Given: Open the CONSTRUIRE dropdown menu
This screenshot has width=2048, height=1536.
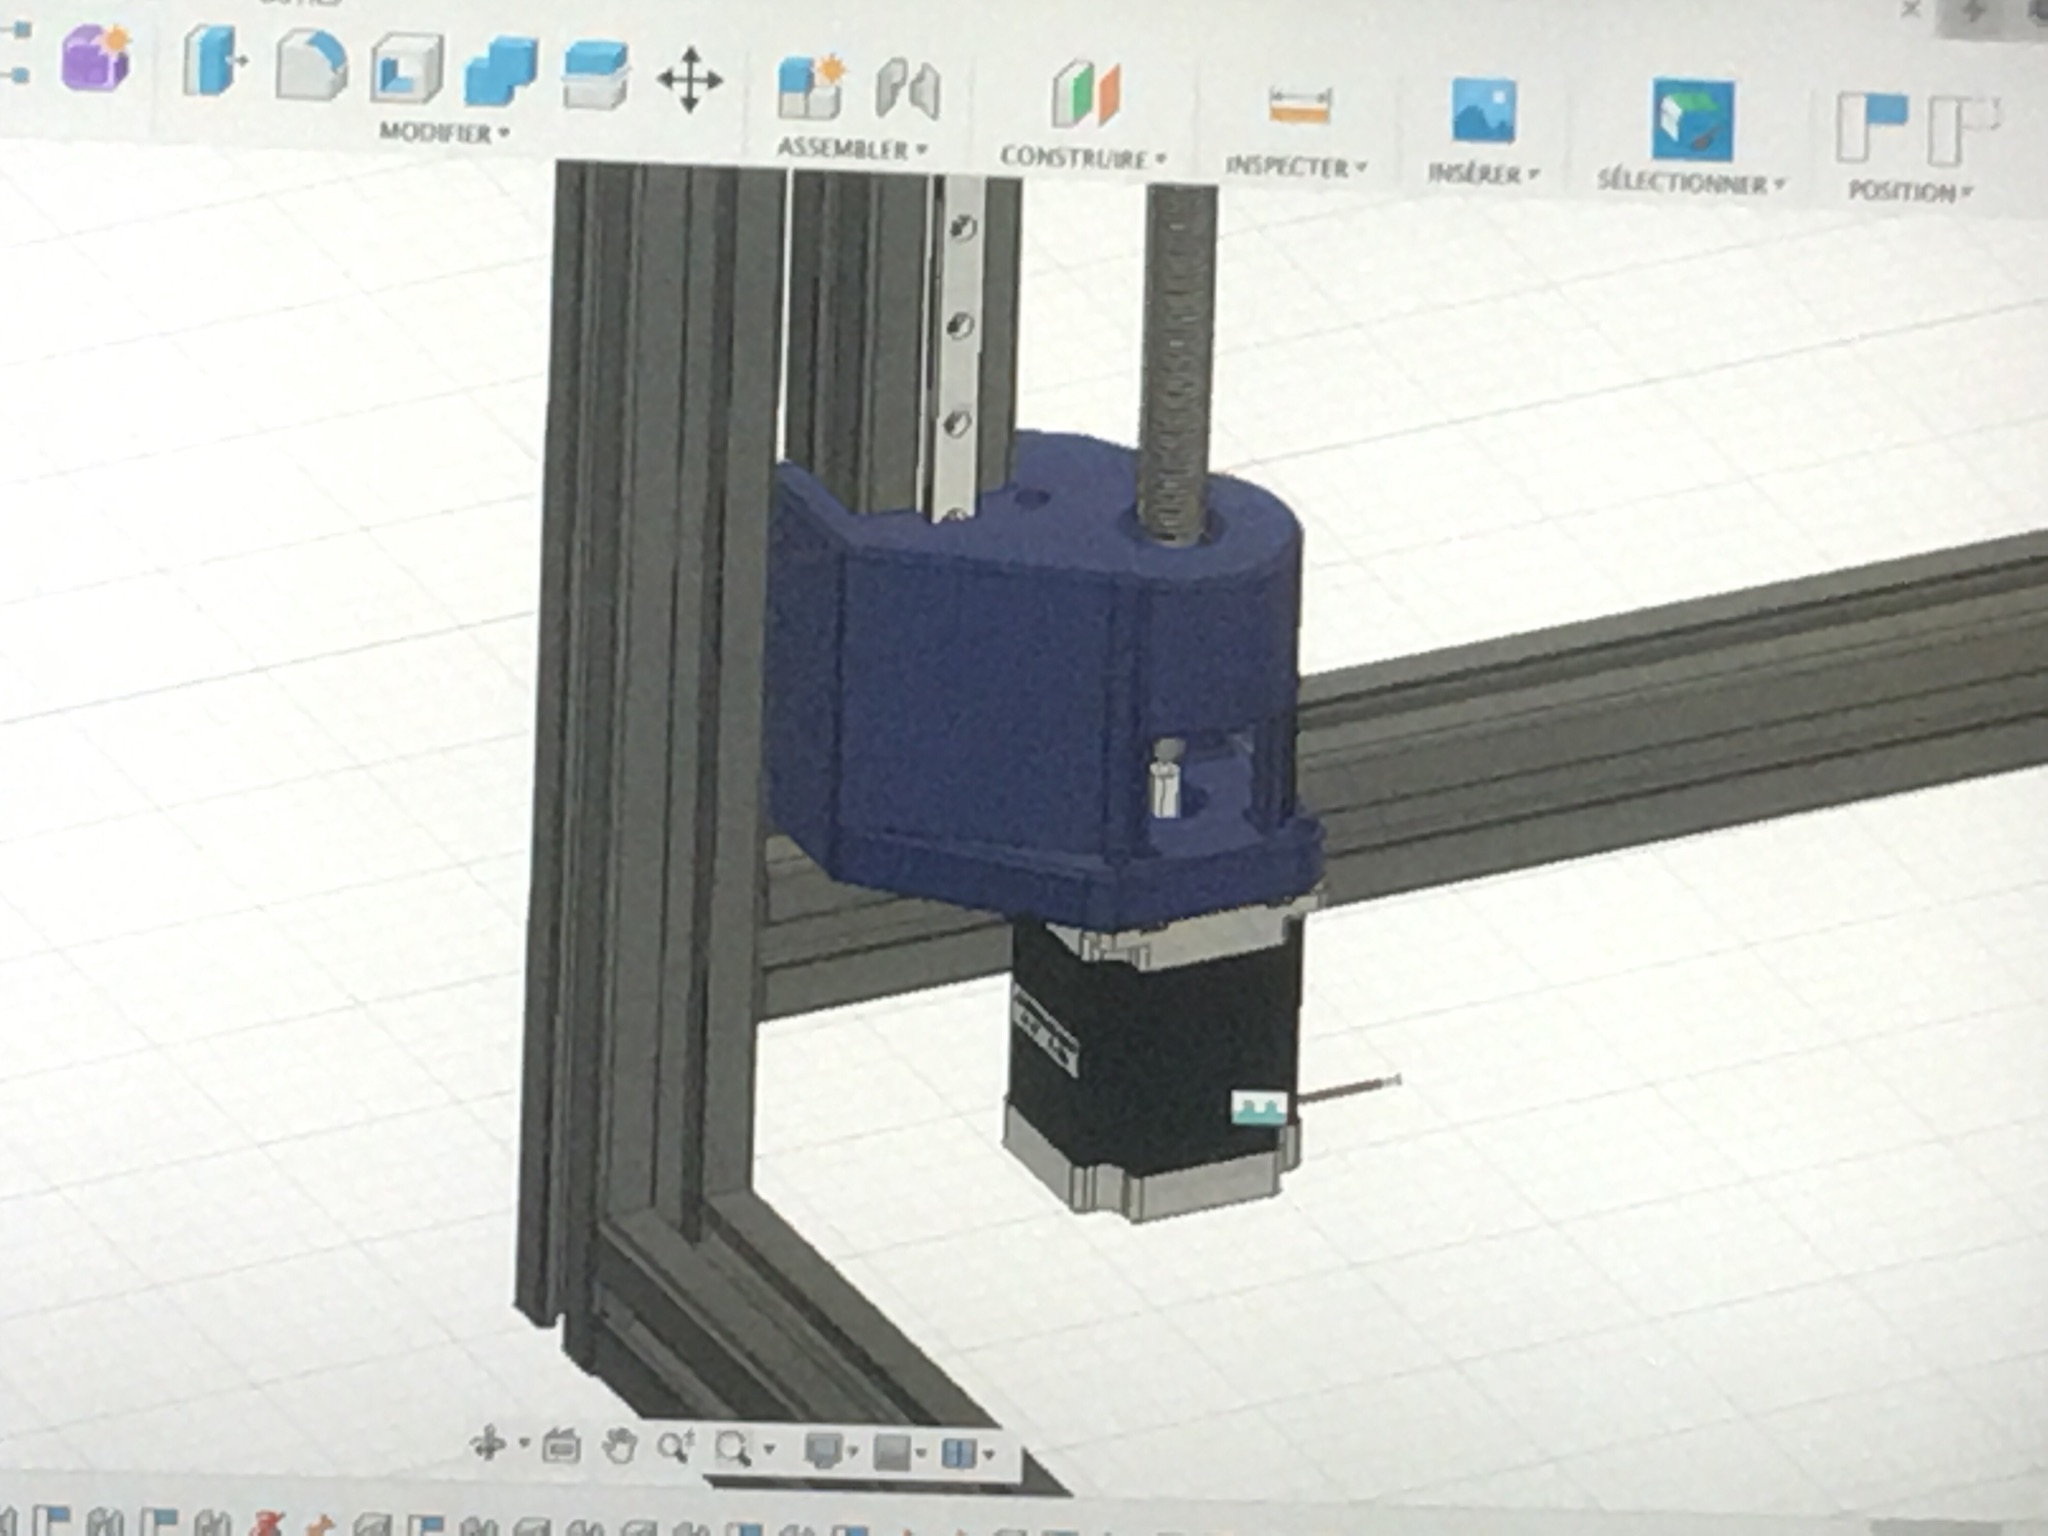Looking at the screenshot, I should pos(1083,158).
